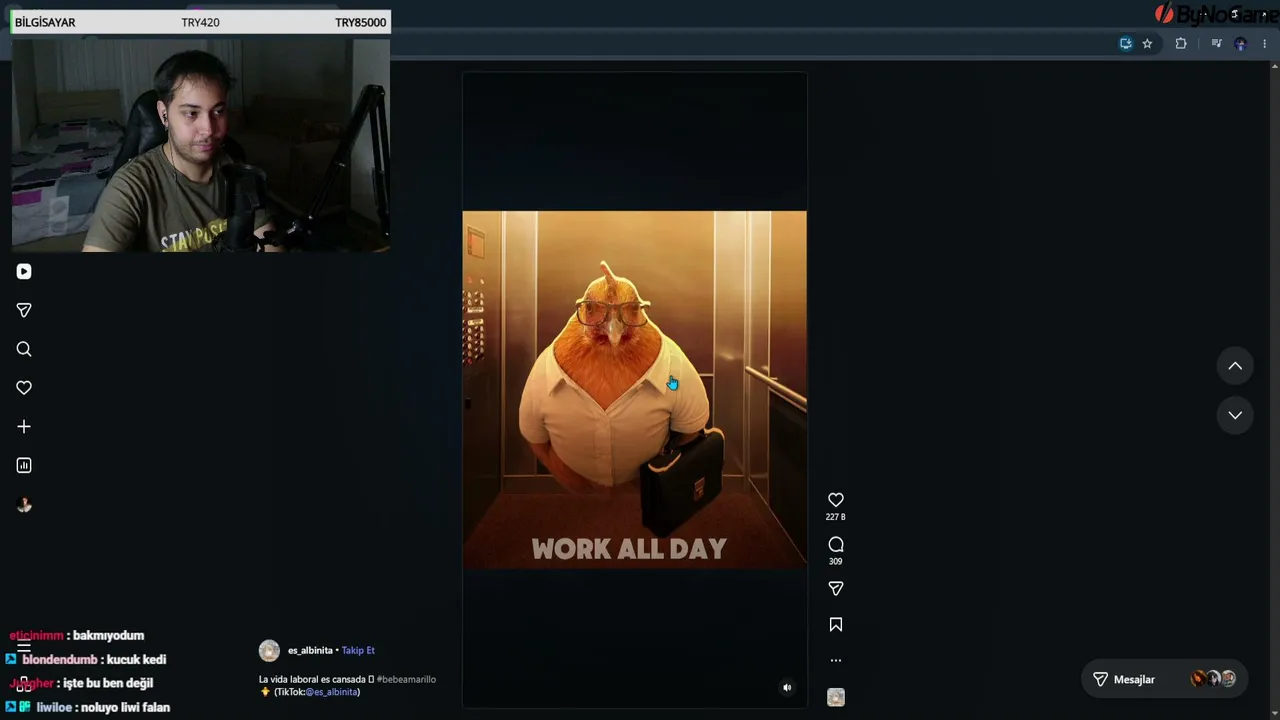
Task: Open comments on the reel
Action: tap(836, 545)
